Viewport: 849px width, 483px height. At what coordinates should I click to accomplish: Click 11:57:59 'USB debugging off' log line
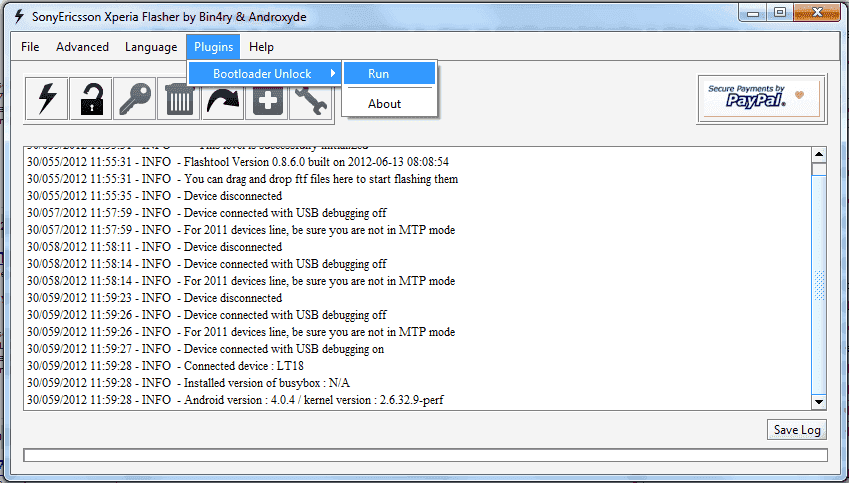click(207, 213)
